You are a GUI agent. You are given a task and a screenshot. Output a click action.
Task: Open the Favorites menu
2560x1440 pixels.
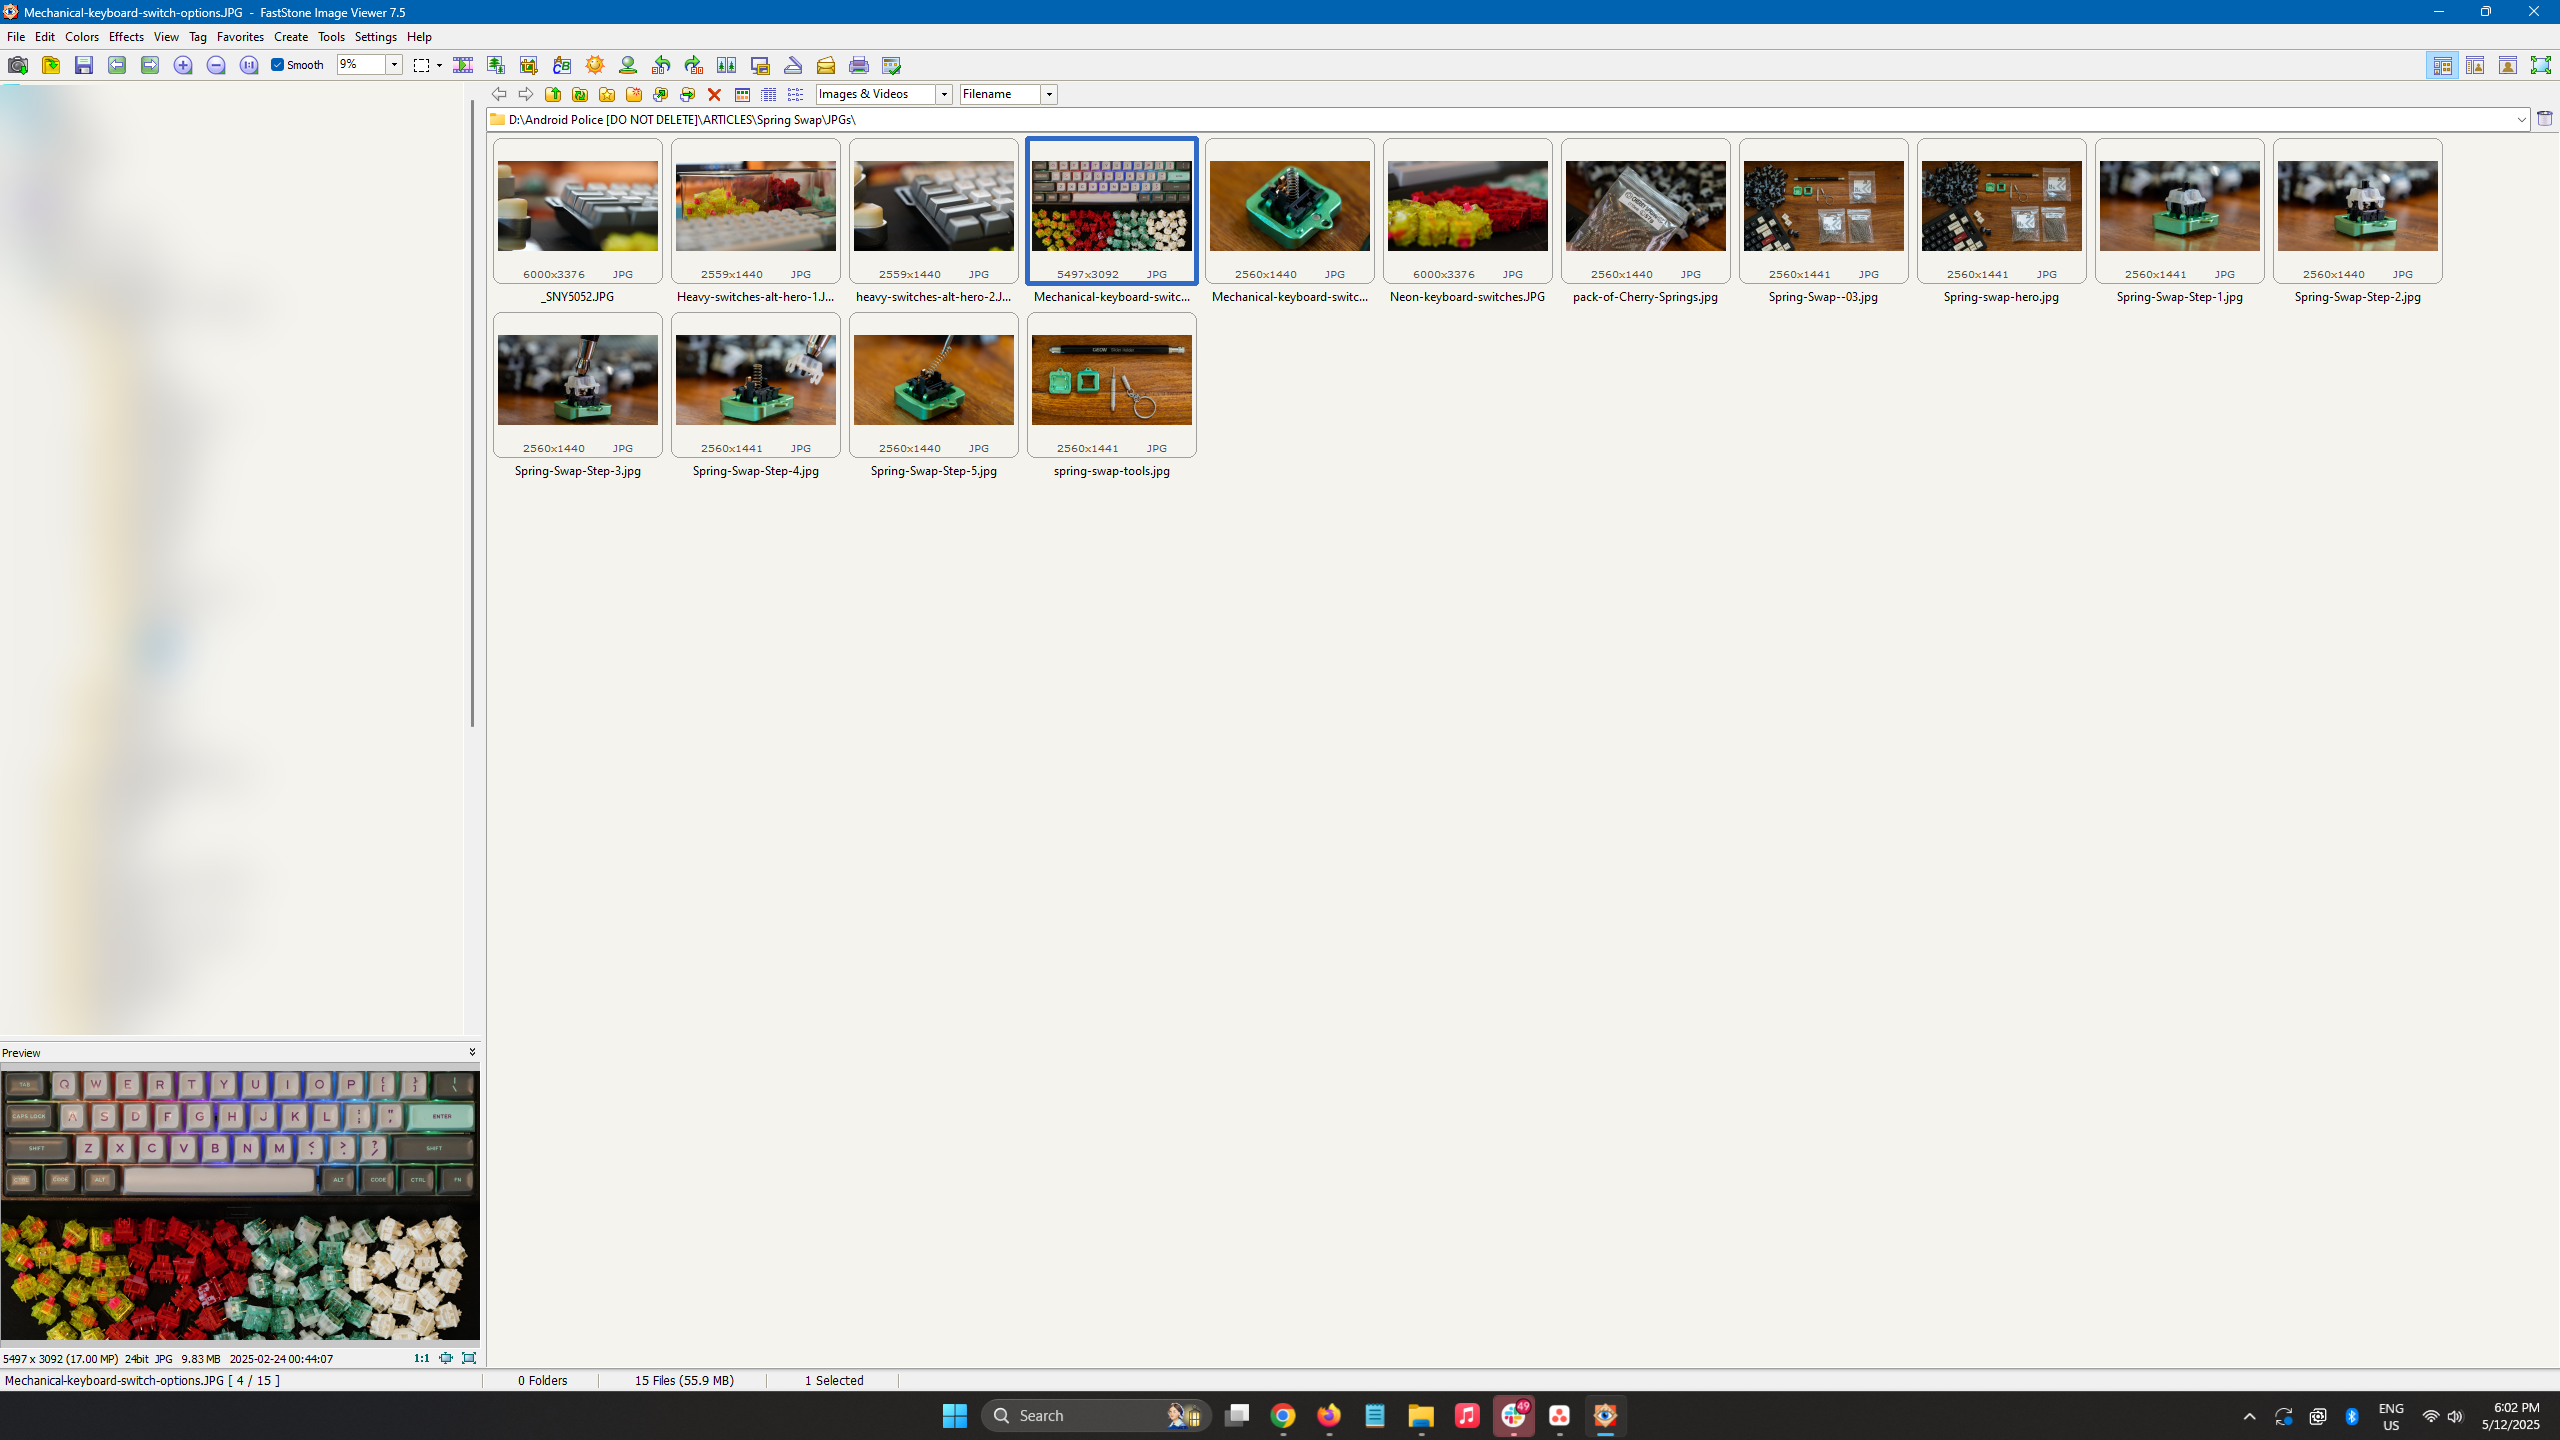click(240, 37)
